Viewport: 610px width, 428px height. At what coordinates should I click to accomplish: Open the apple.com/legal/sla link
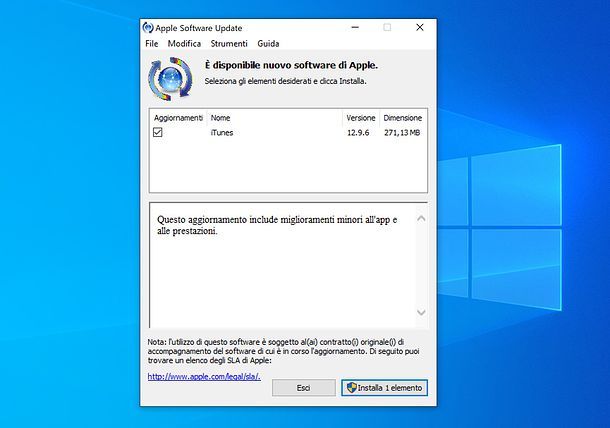tap(204, 377)
